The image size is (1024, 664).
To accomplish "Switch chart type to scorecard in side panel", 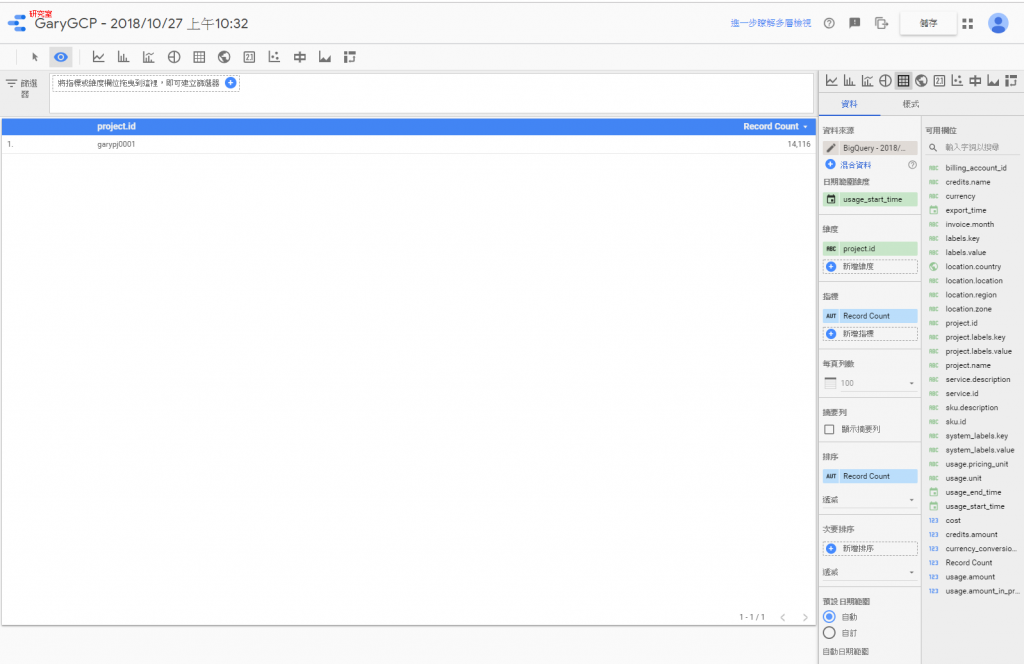I will 939,81.
